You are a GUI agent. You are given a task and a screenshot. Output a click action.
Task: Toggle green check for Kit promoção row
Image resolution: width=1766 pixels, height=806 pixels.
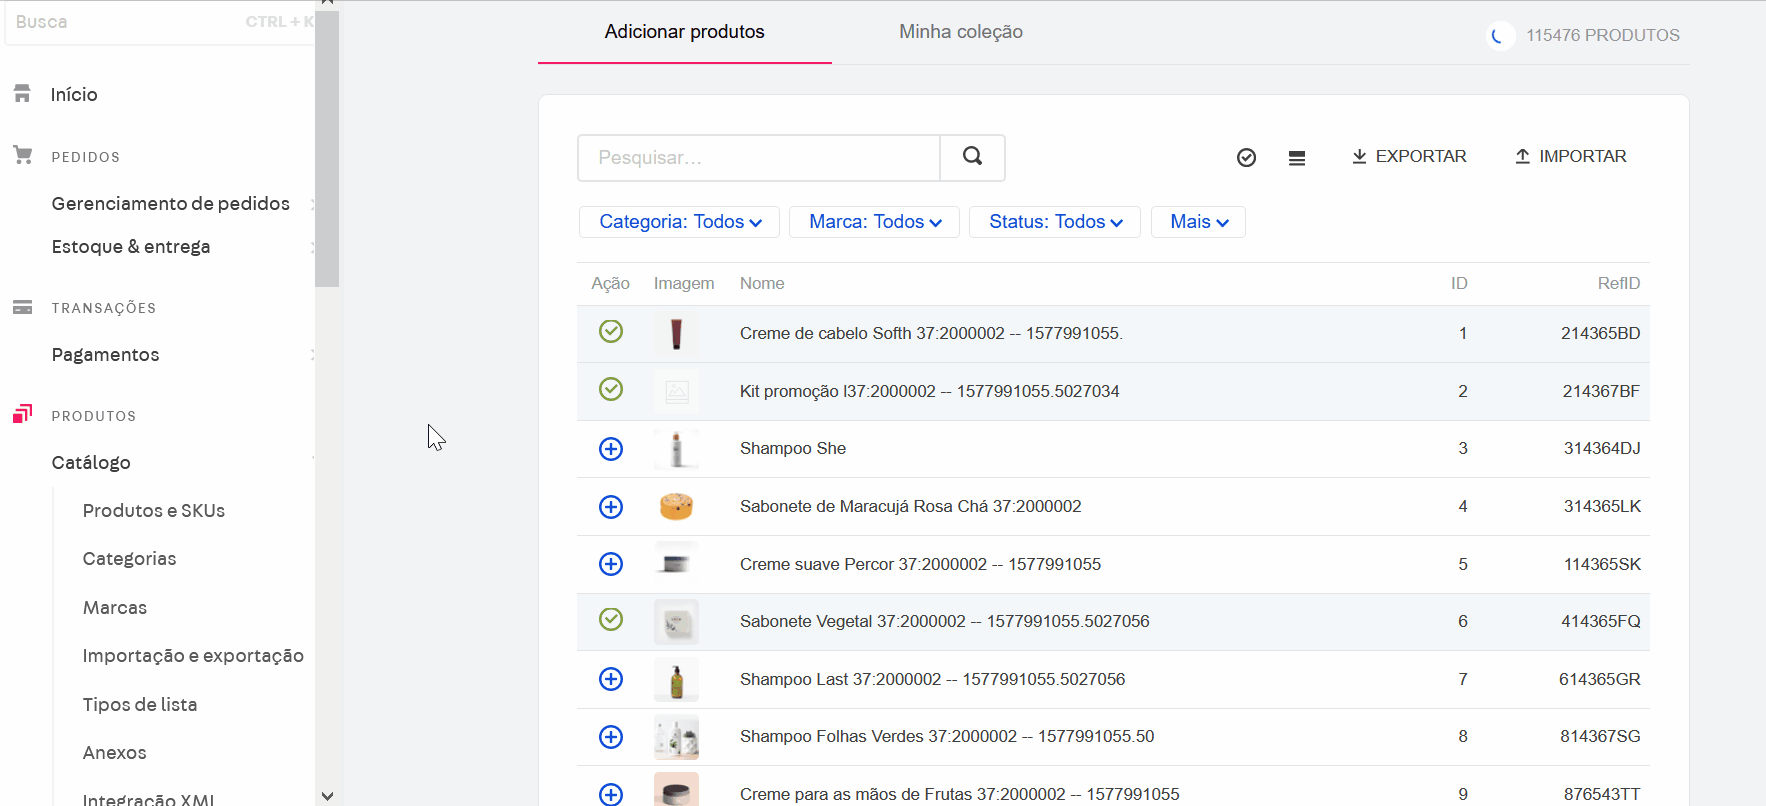click(611, 389)
